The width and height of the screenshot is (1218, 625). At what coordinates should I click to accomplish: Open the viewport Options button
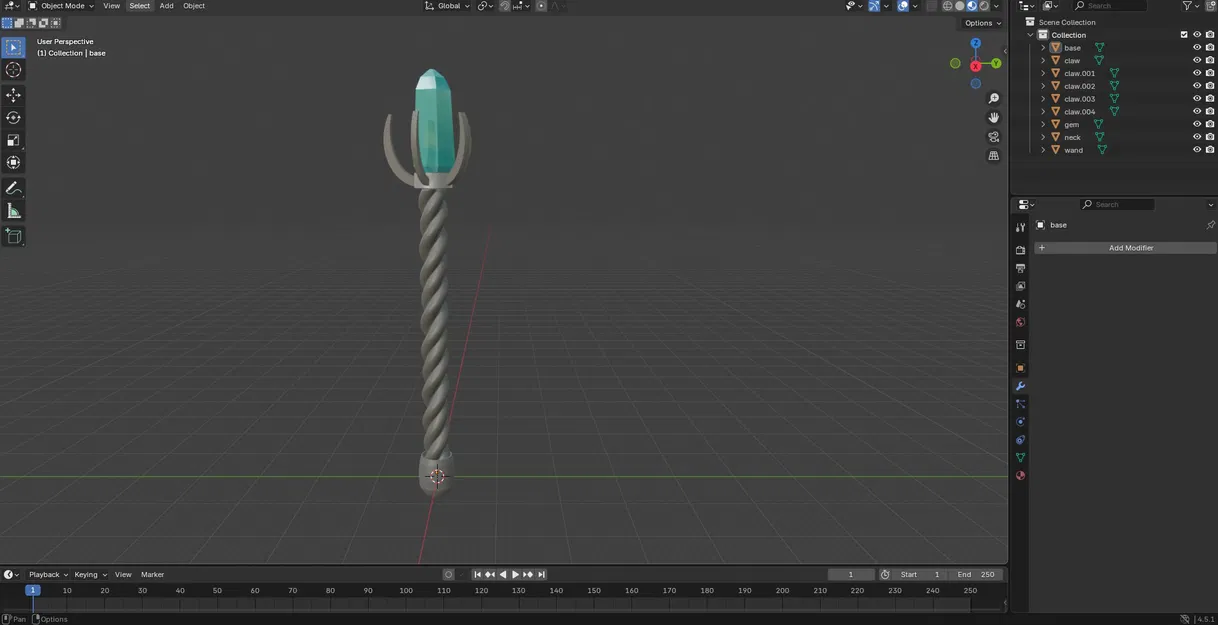click(980, 22)
